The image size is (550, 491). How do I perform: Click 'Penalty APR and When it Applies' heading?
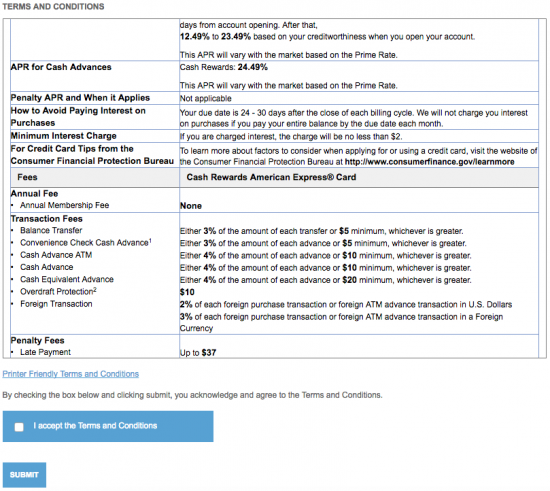tap(80, 97)
